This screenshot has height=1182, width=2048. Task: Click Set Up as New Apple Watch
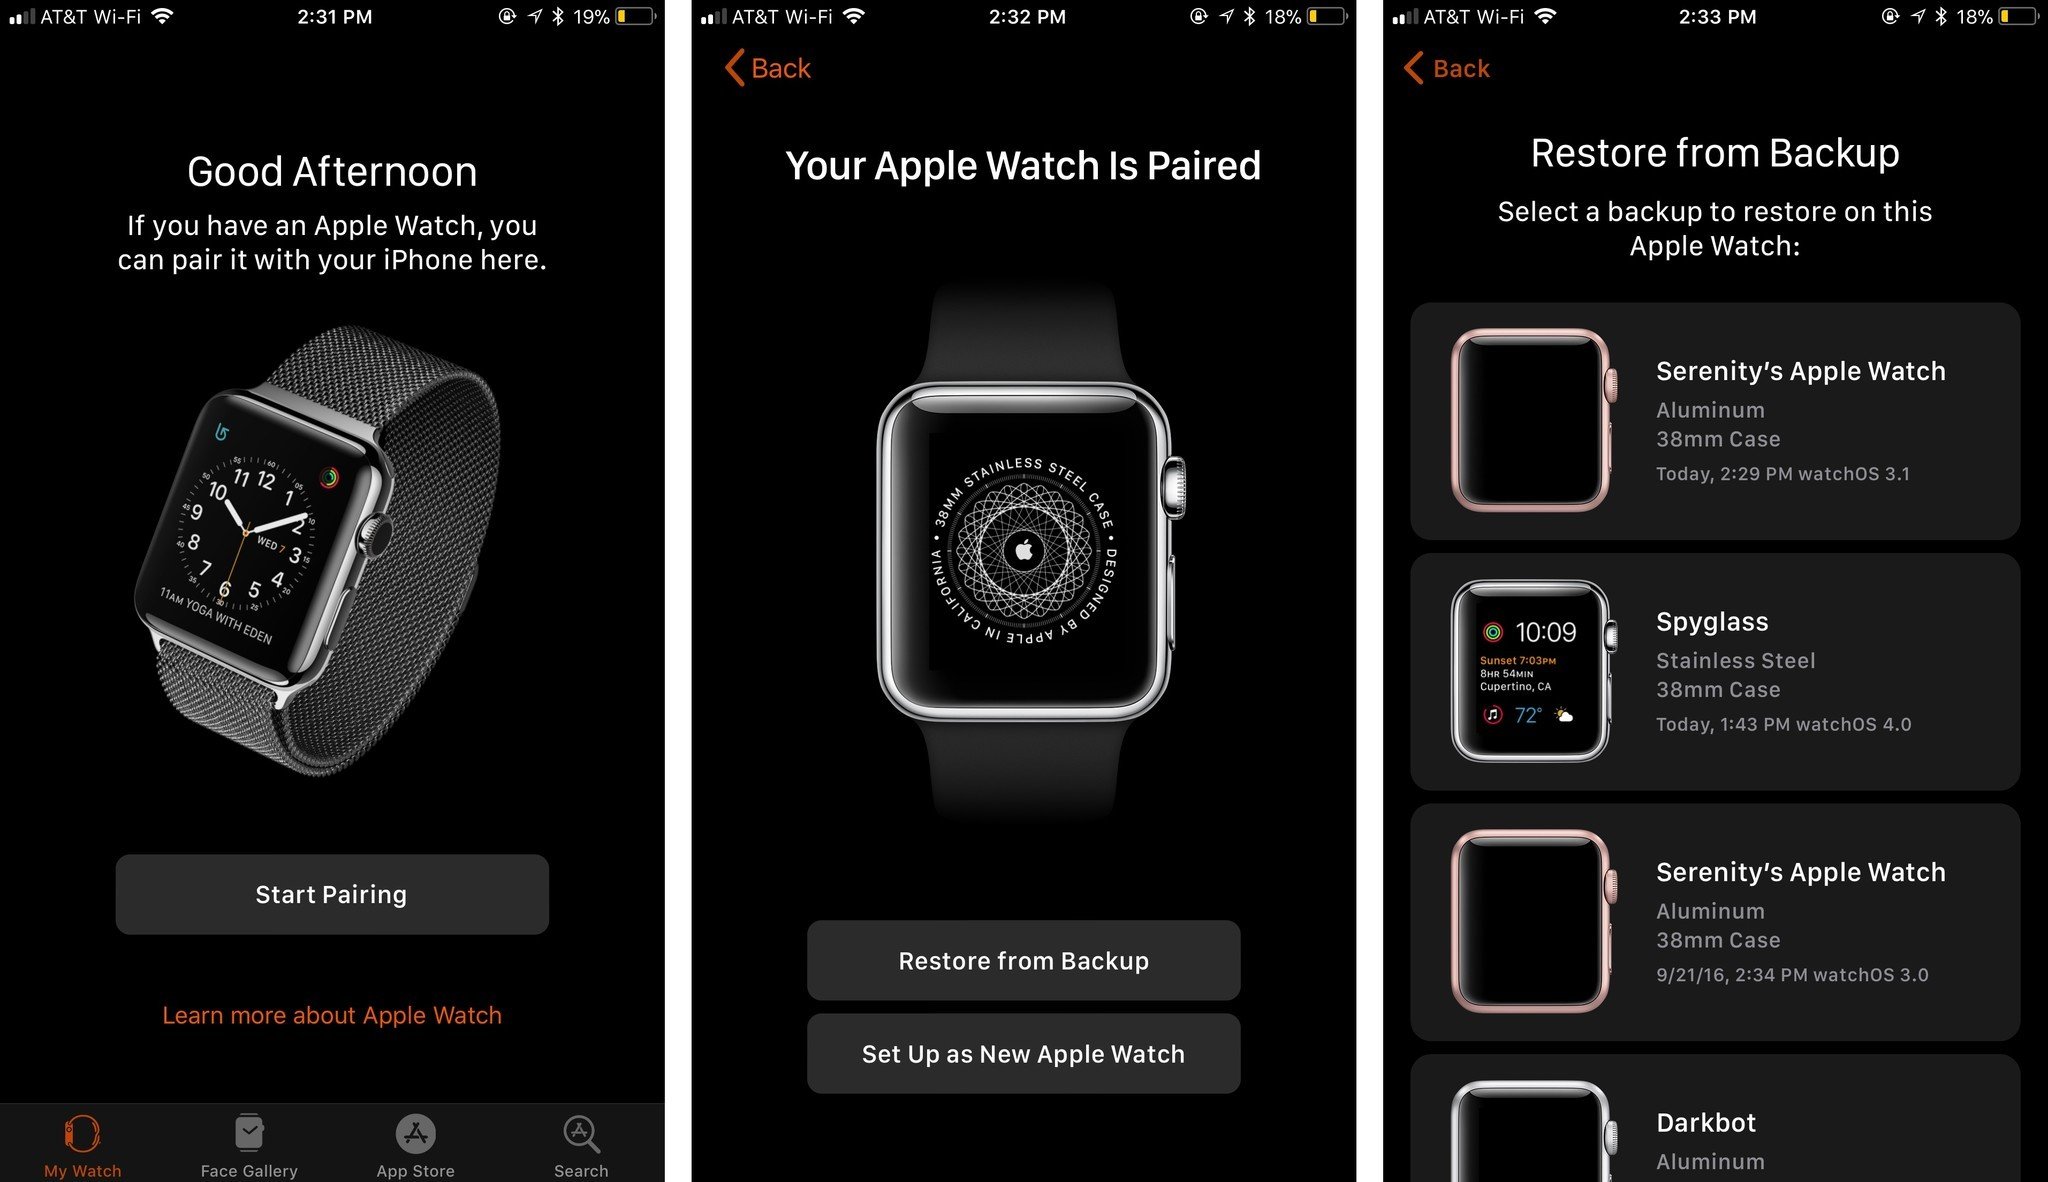(x=1023, y=1053)
